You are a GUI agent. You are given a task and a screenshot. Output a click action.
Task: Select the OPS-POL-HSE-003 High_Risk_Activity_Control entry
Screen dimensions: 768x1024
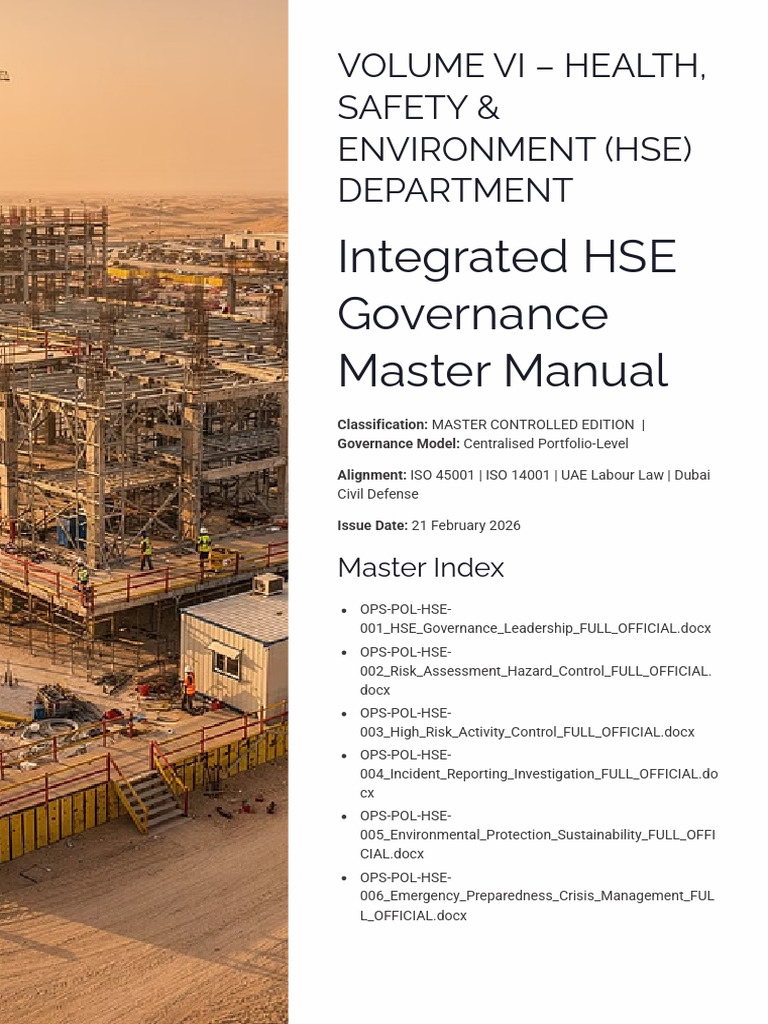coord(527,722)
